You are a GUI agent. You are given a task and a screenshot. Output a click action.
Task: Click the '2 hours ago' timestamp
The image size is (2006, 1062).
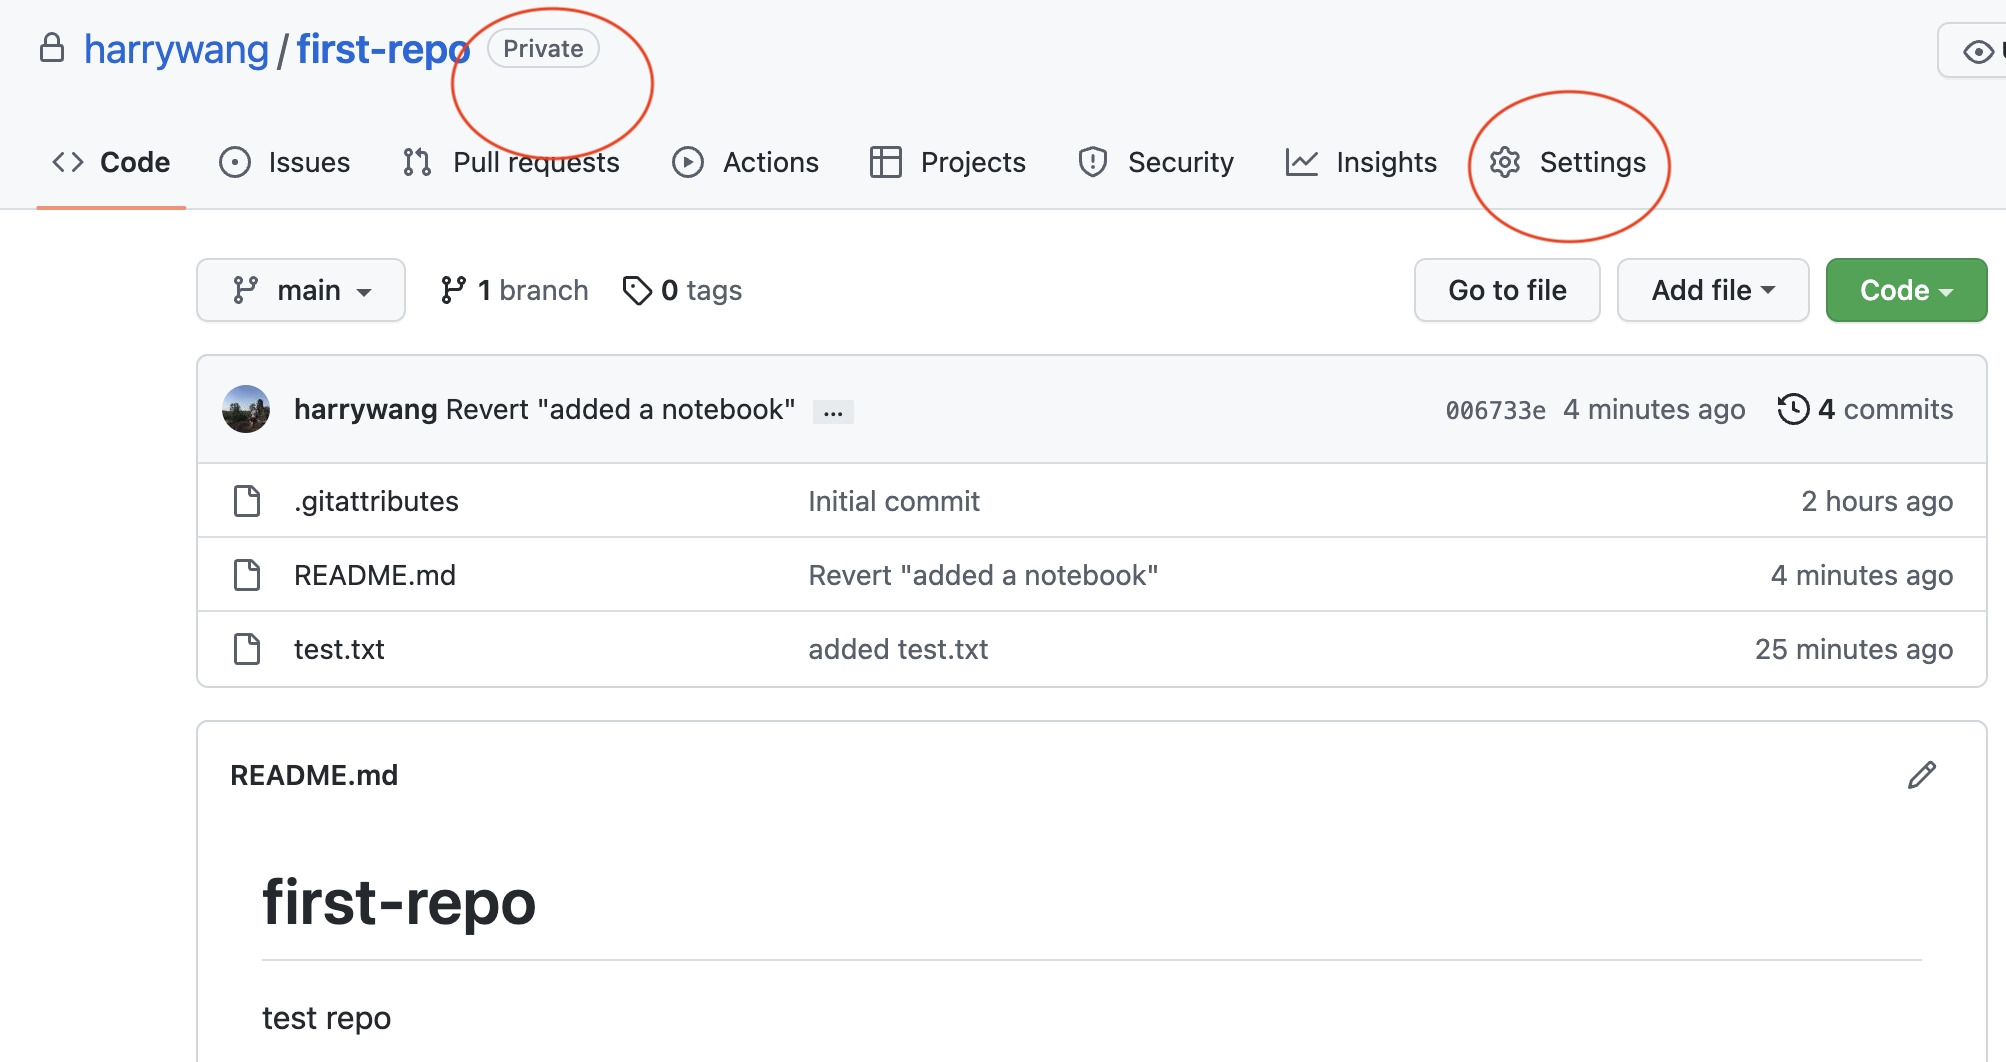[x=1877, y=501]
